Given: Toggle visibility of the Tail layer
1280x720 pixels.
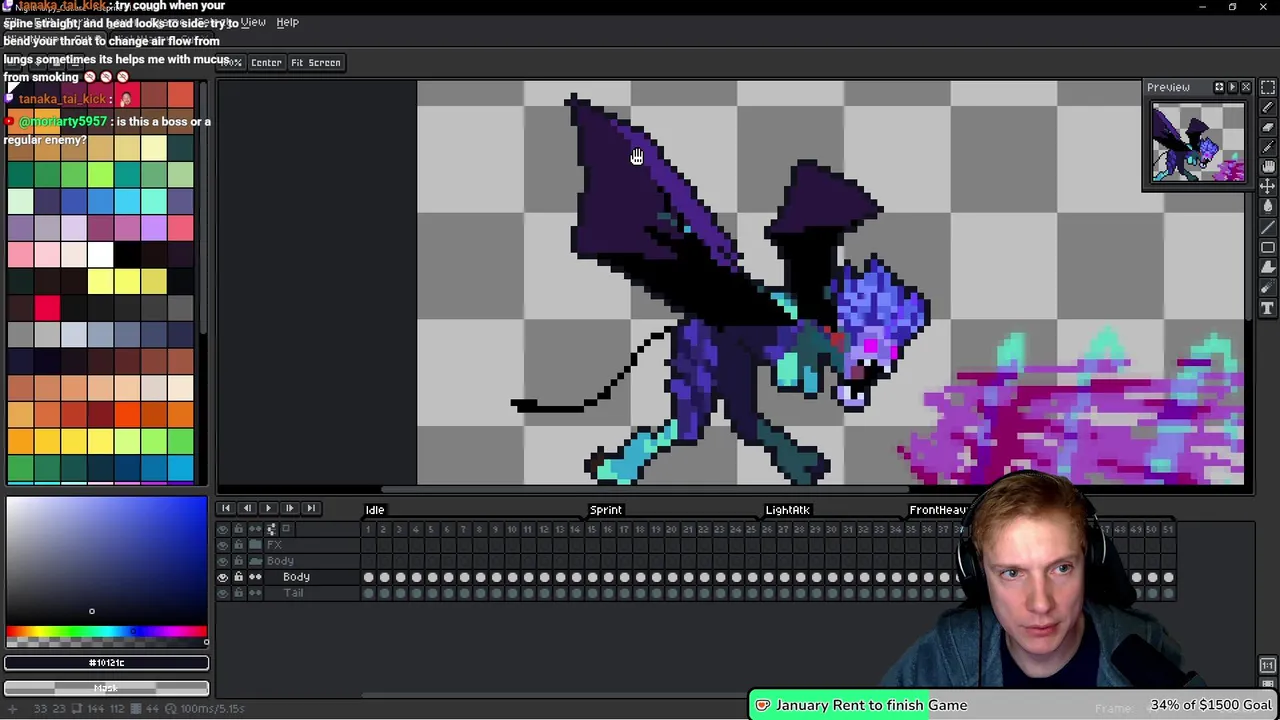Looking at the screenshot, I should point(223,593).
